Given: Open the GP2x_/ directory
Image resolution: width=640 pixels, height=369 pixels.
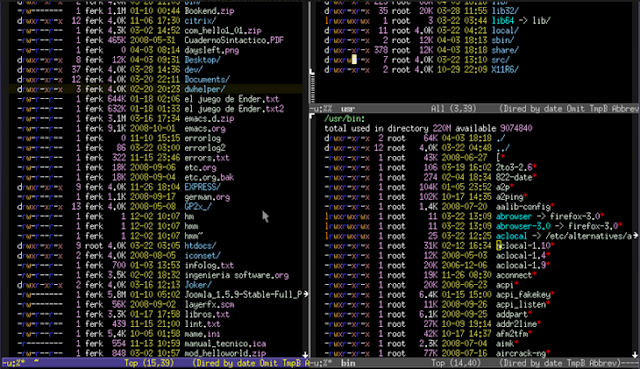Looking at the screenshot, I should (198, 207).
